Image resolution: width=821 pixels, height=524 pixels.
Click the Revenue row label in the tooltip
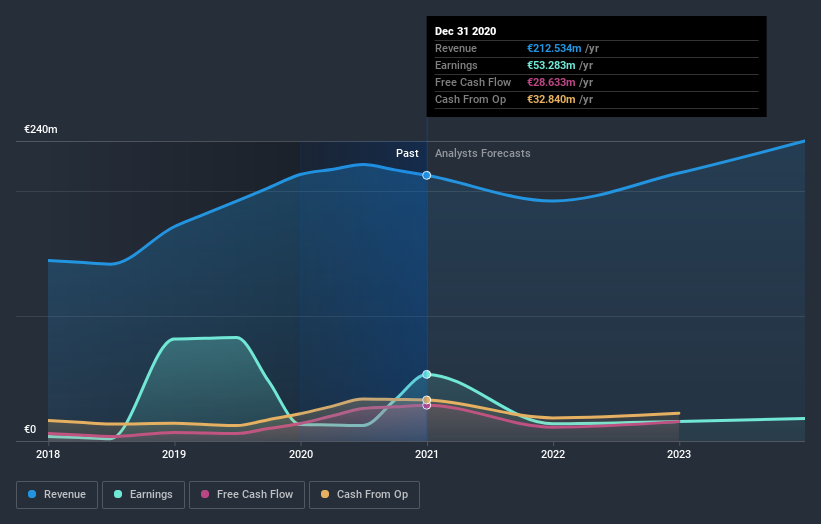pos(456,48)
